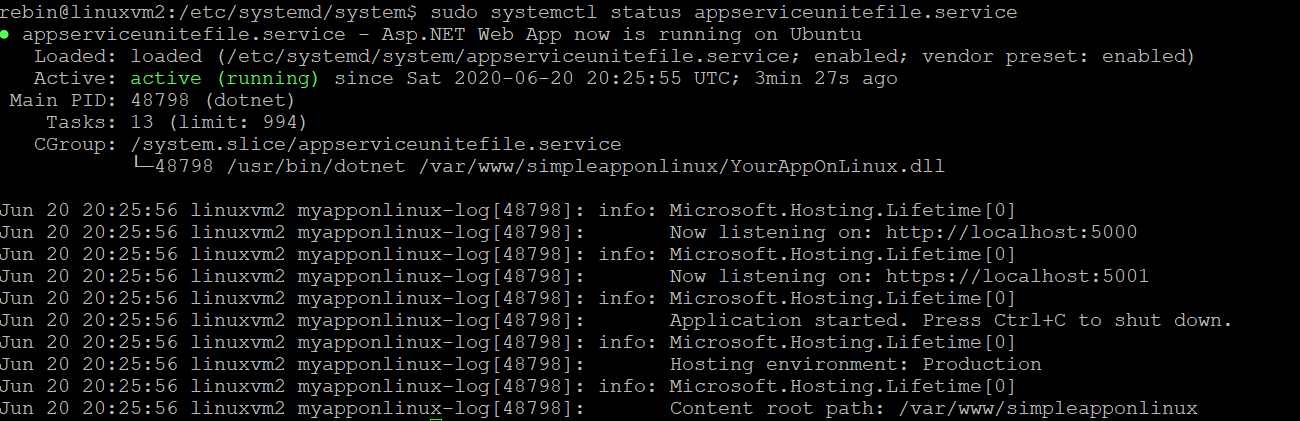
Task: Click the prompt text rebin@linuxvm2
Action: click(83, 12)
